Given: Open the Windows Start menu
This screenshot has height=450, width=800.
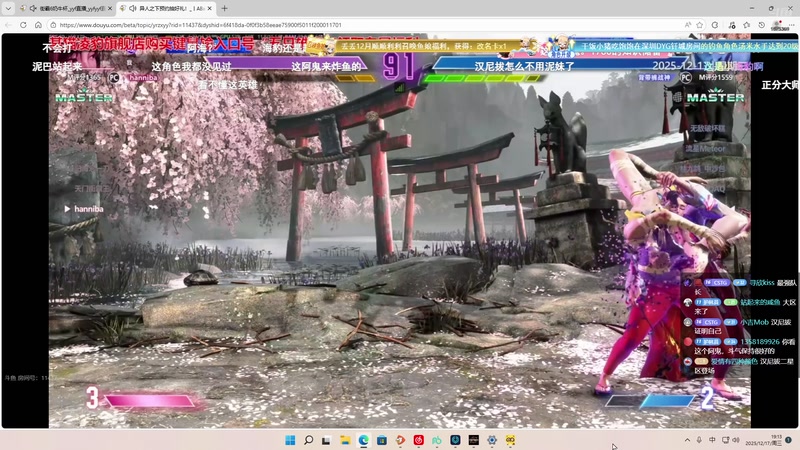Looking at the screenshot, I should 290,440.
